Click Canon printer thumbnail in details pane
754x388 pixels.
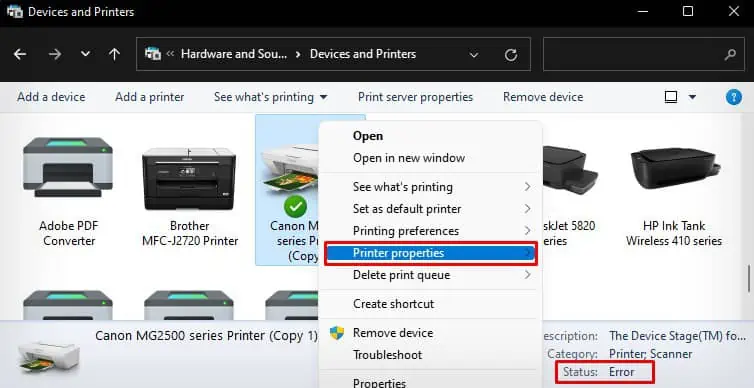(x=48, y=357)
